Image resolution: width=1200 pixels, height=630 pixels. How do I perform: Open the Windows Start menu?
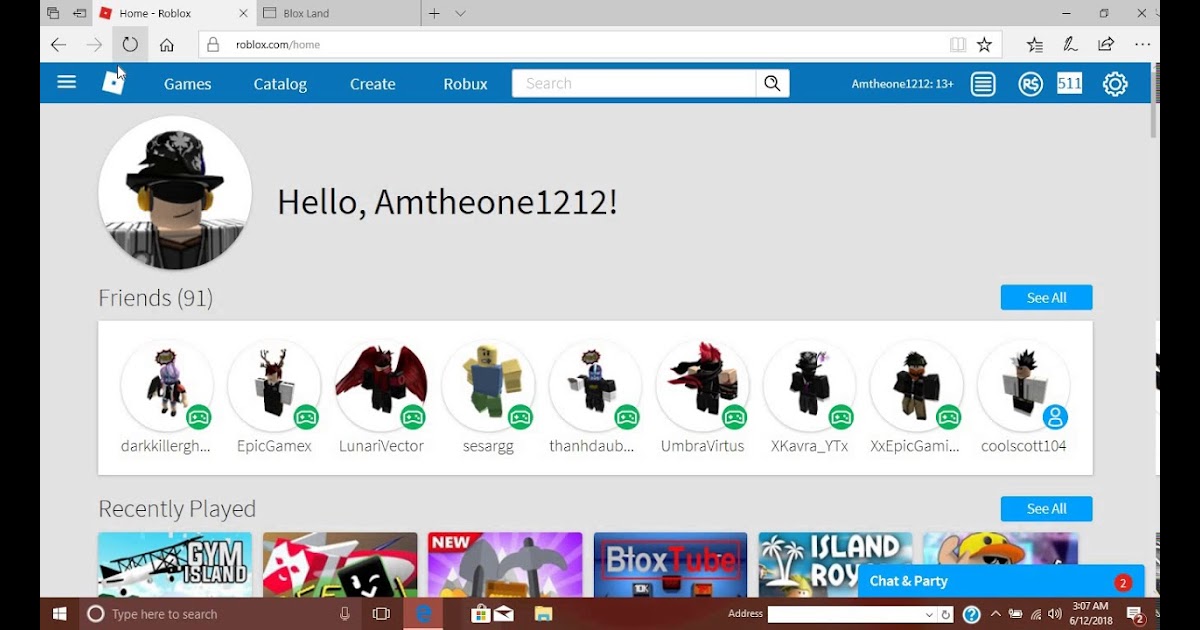(60, 614)
